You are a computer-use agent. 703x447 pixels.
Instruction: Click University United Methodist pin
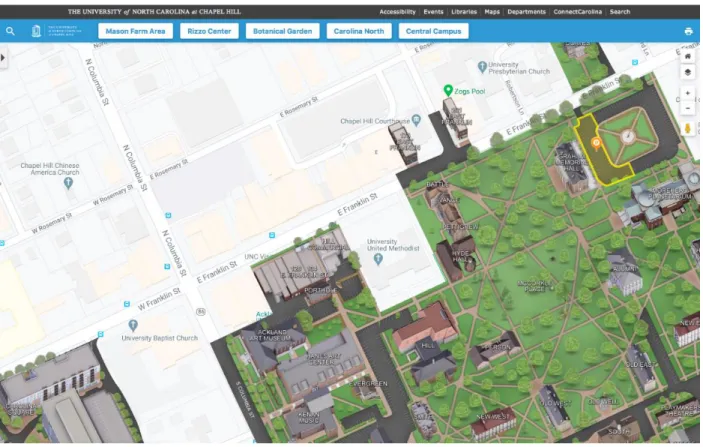pos(378,259)
